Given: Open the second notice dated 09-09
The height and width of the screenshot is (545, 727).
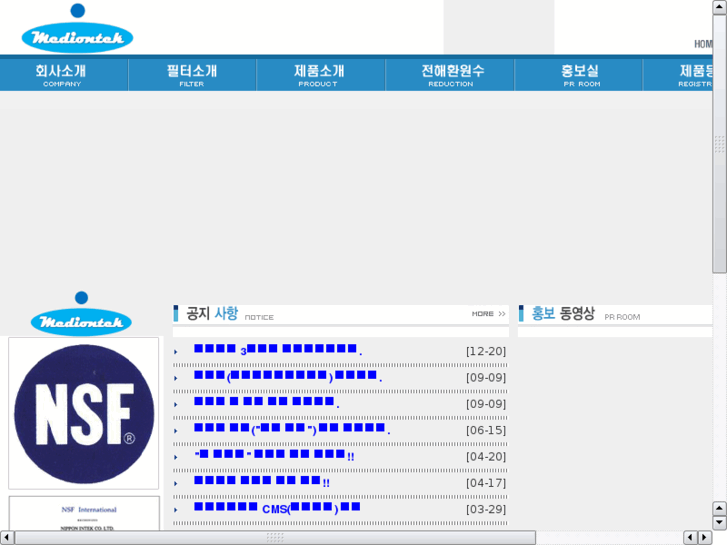Looking at the screenshot, I should pos(267,403).
